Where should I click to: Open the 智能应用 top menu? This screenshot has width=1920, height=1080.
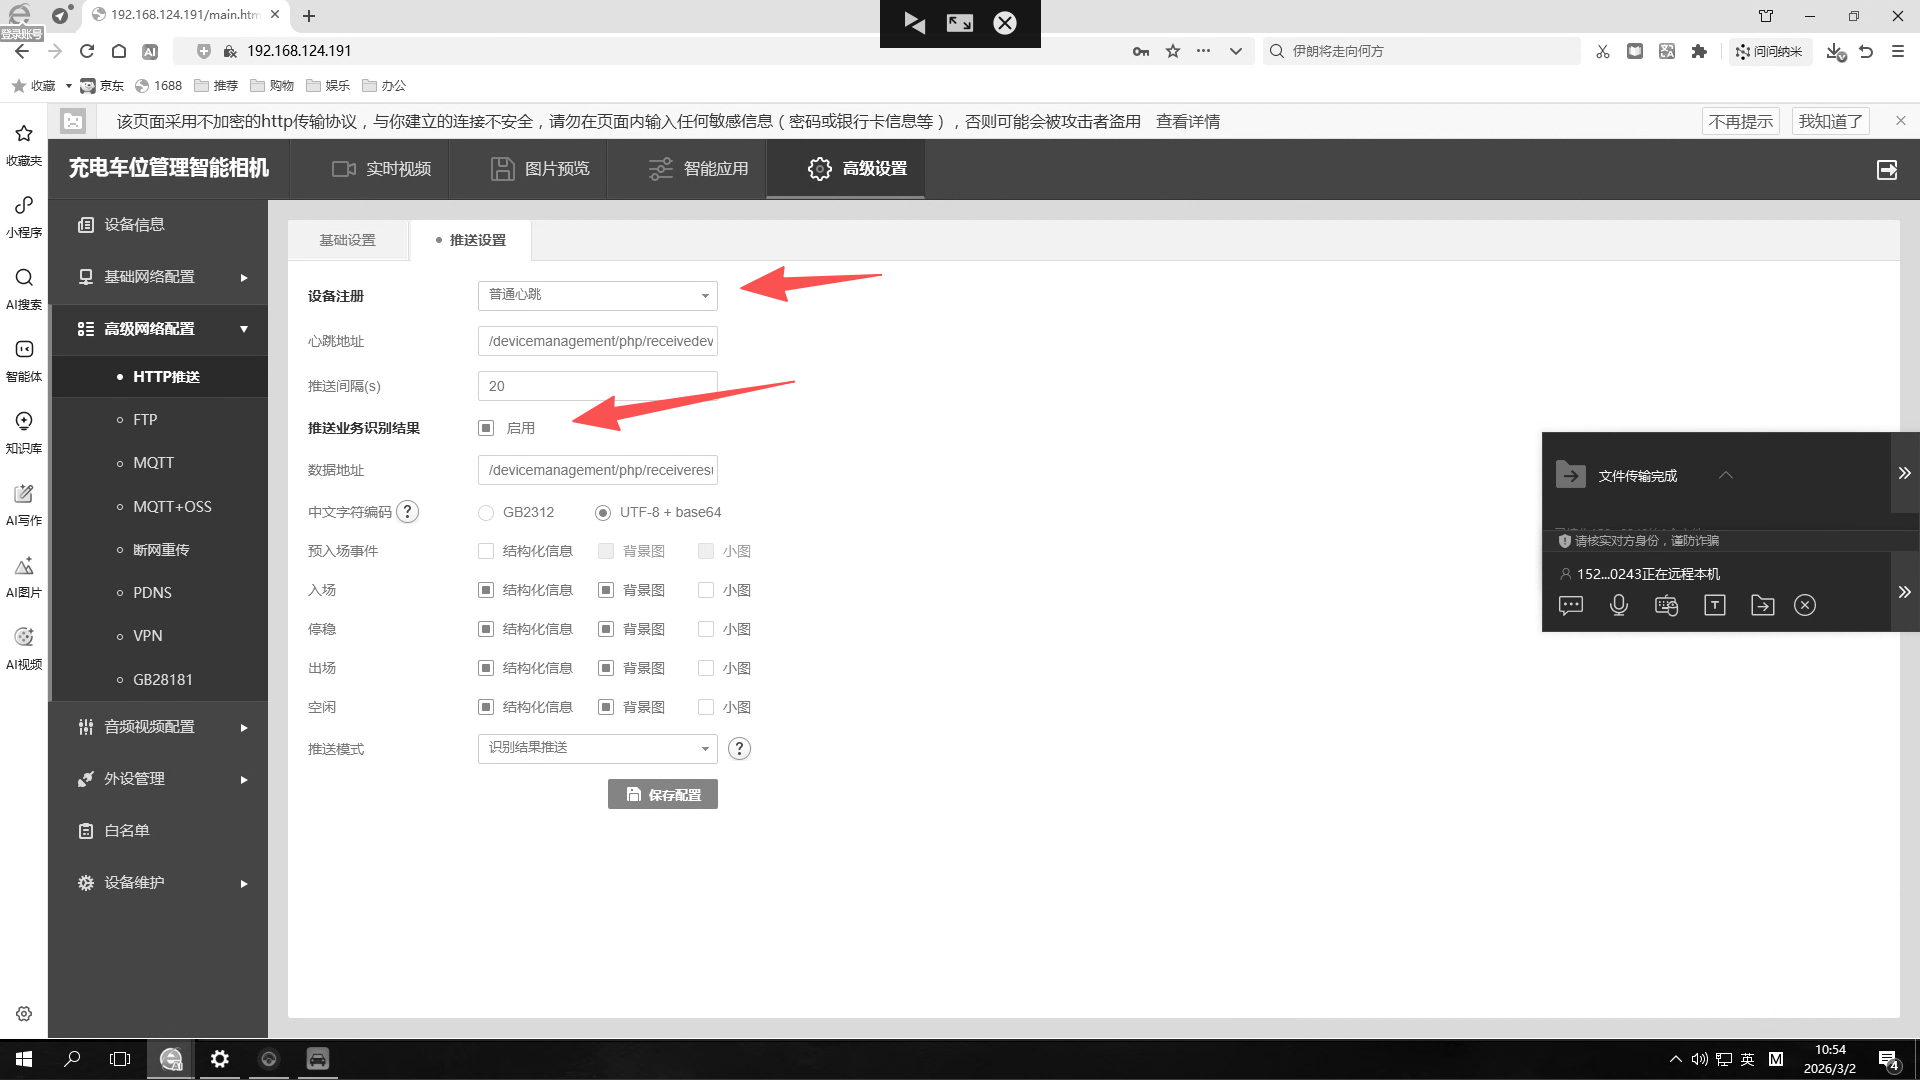point(699,169)
